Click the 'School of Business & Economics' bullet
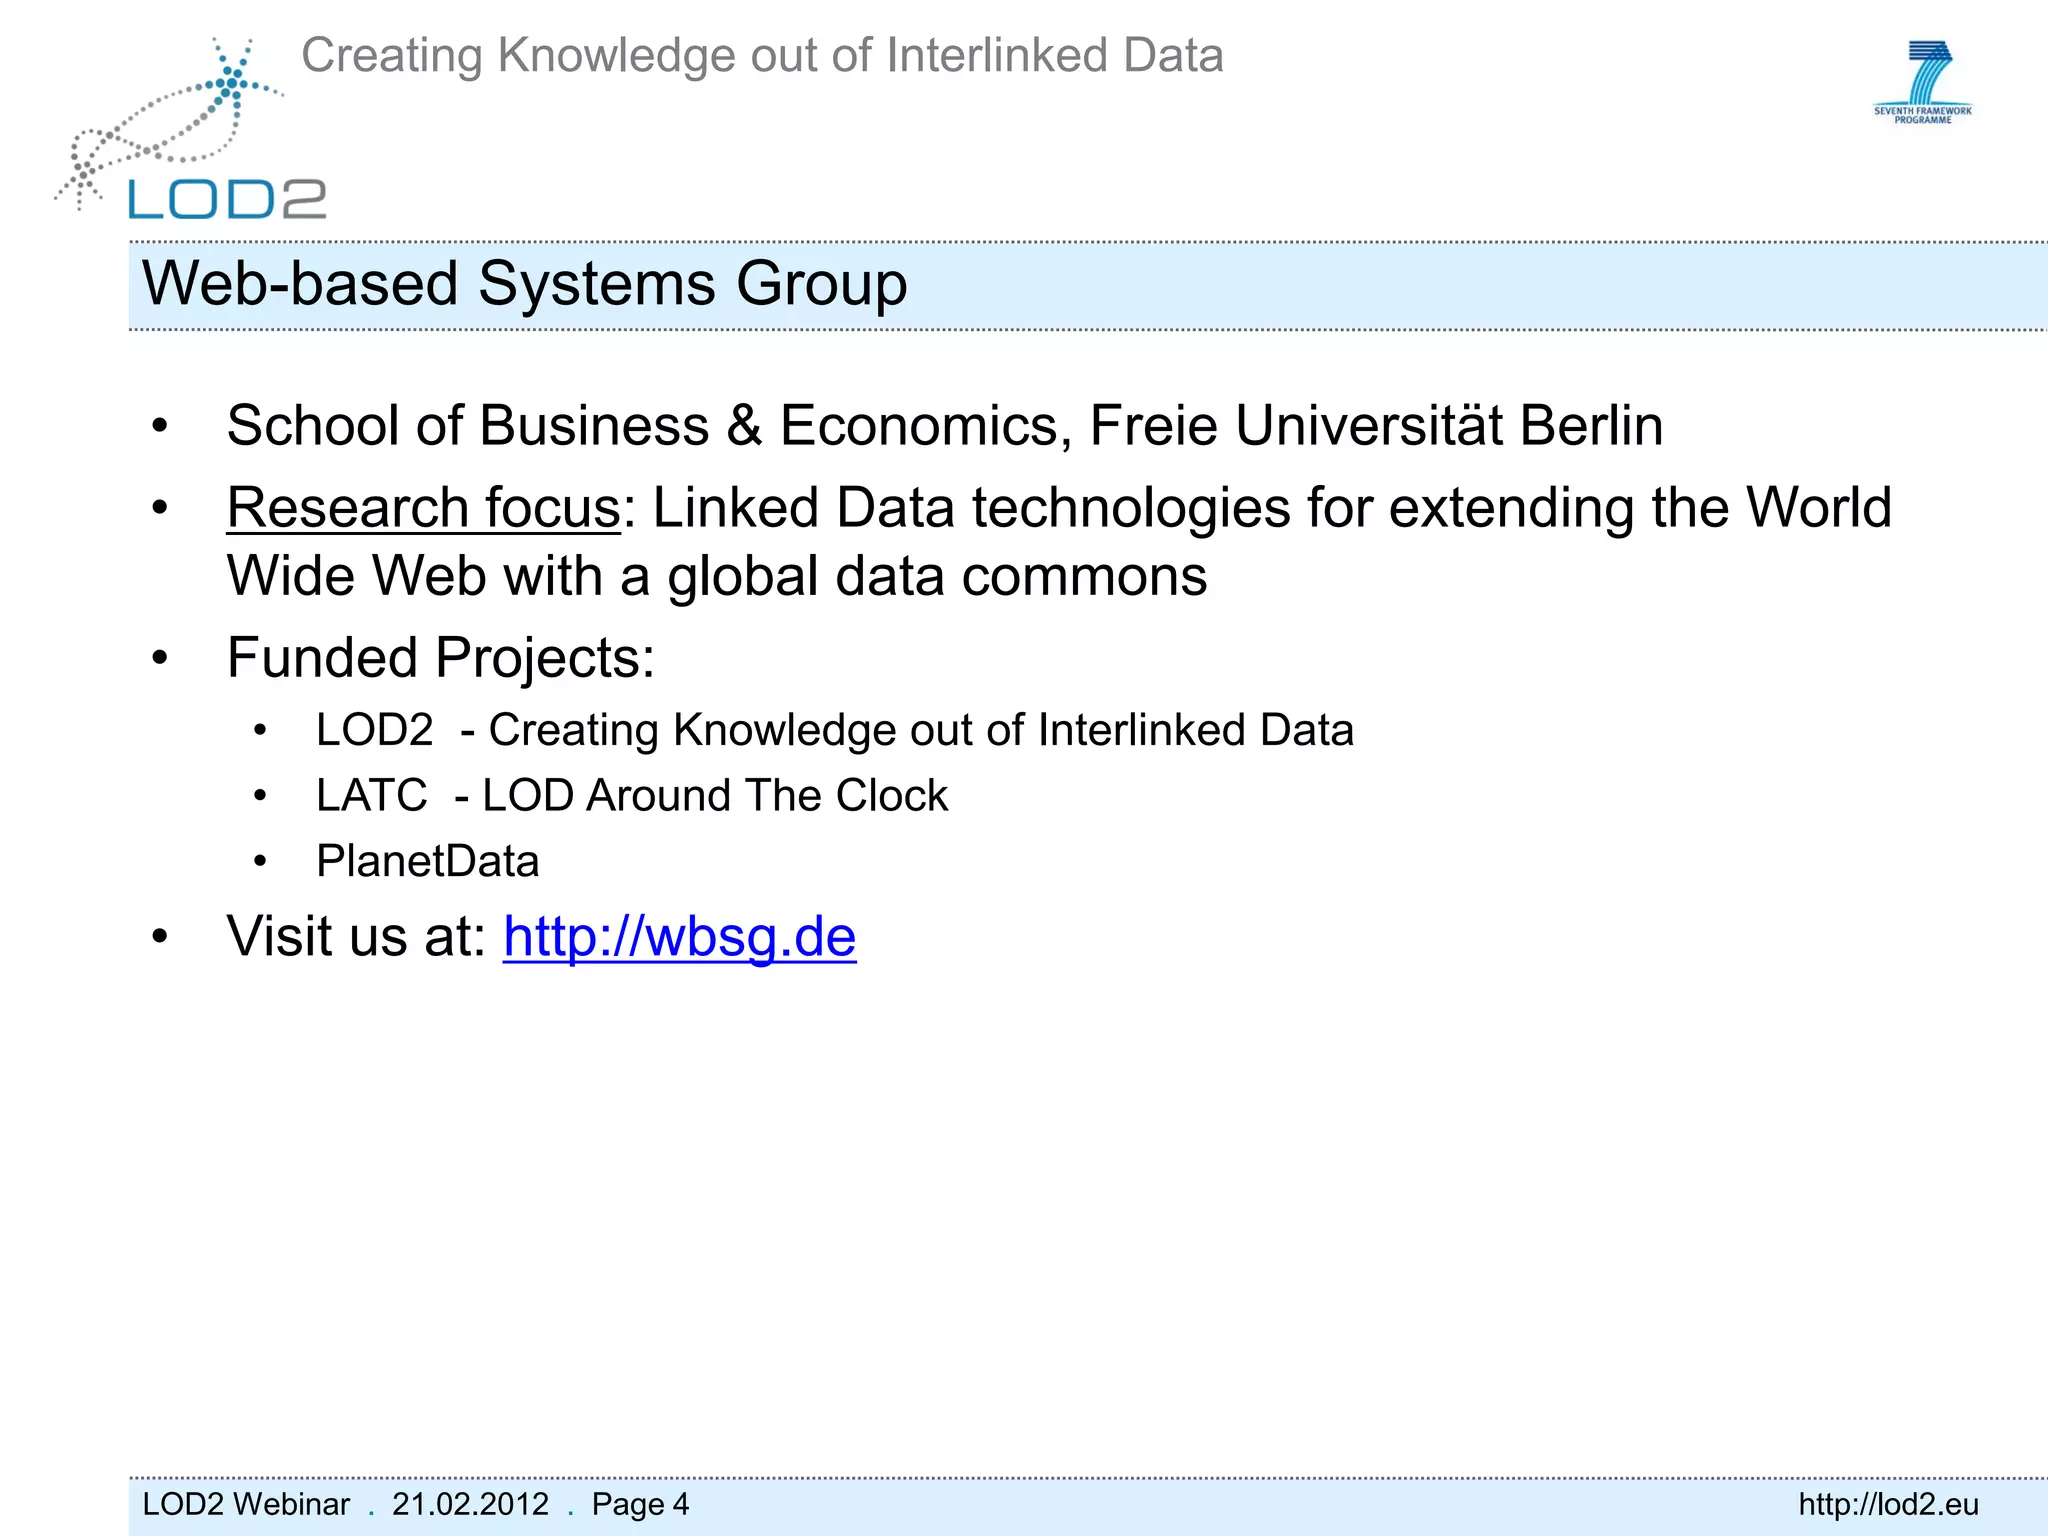Image resolution: width=2048 pixels, height=1536 pixels. pos(945,426)
